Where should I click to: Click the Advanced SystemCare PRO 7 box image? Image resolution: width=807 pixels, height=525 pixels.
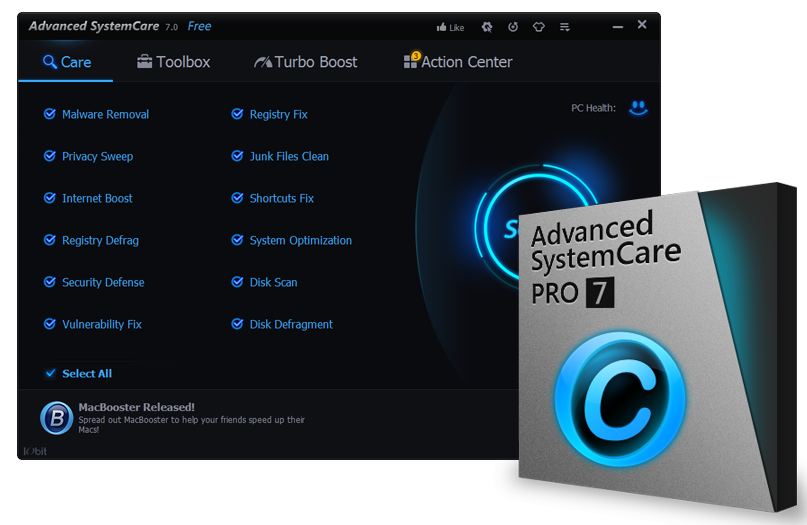657,346
